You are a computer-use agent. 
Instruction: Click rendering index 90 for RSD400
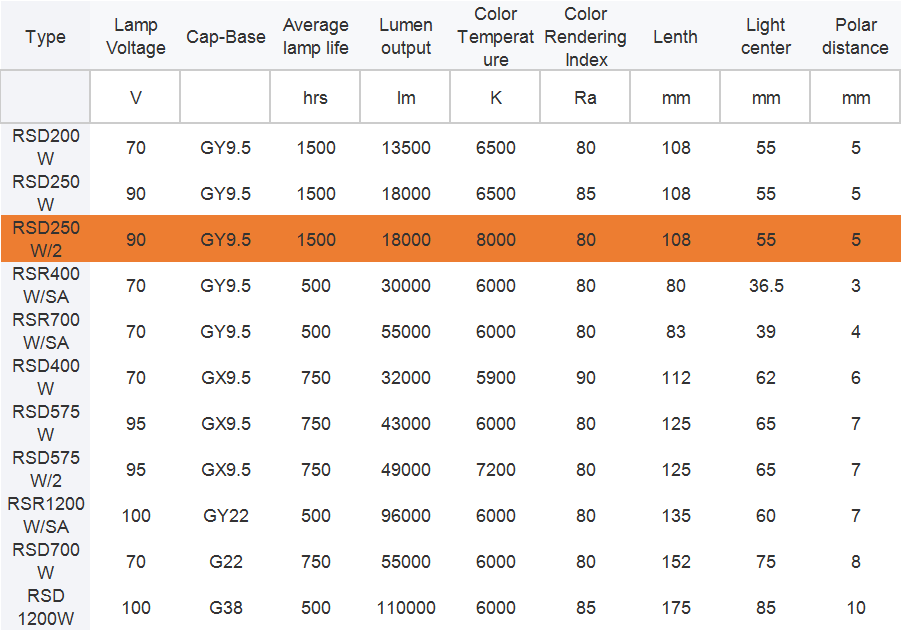click(x=586, y=378)
